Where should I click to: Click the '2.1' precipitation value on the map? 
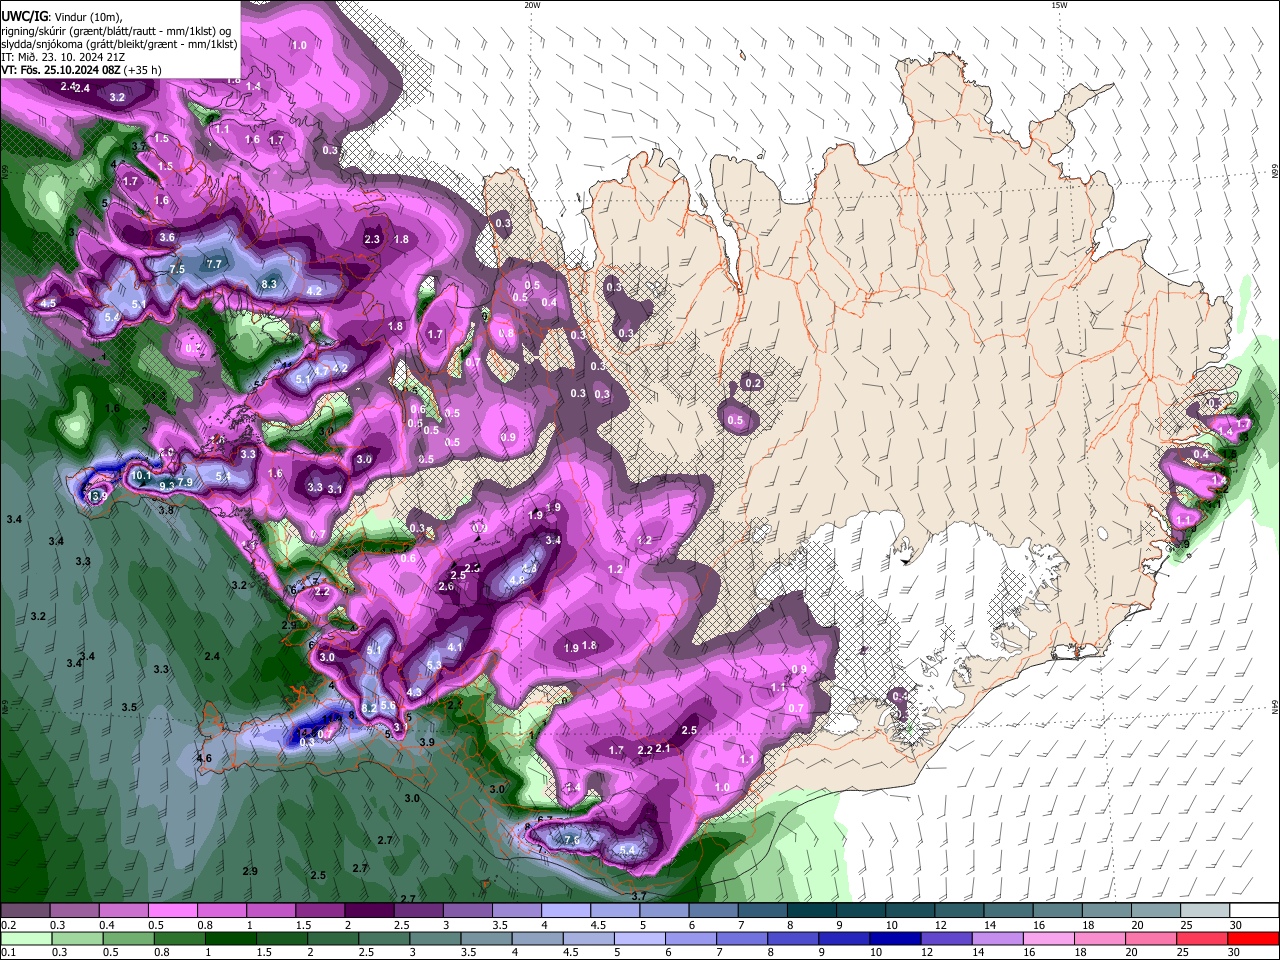point(663,749)
